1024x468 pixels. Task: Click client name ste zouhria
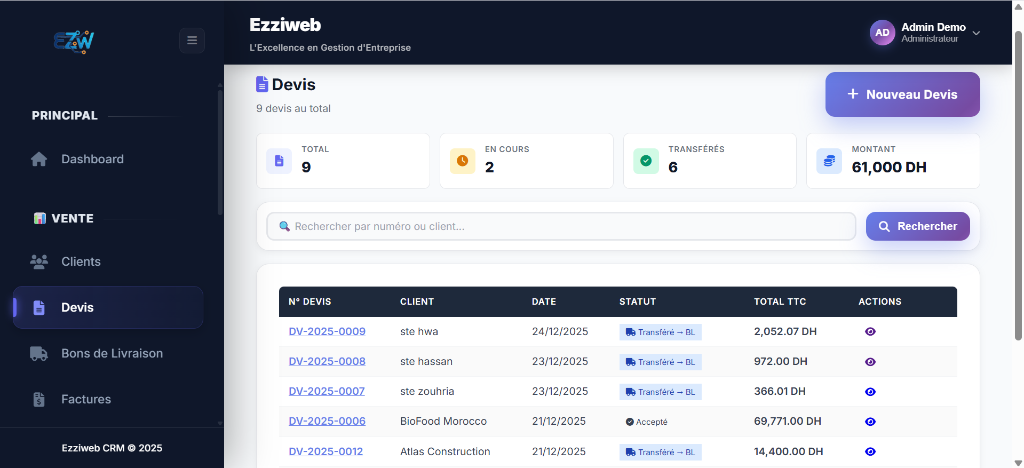pyautogui.click(x=427, y=392)
